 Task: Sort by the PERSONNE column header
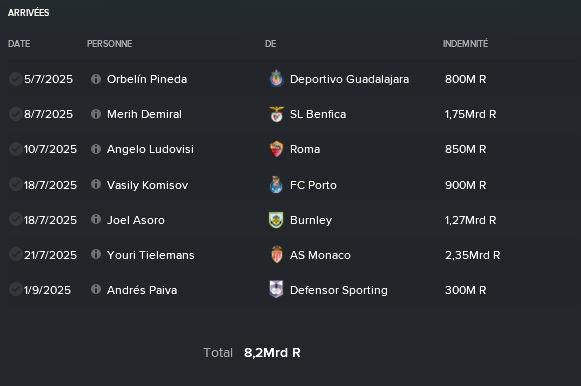110,44
